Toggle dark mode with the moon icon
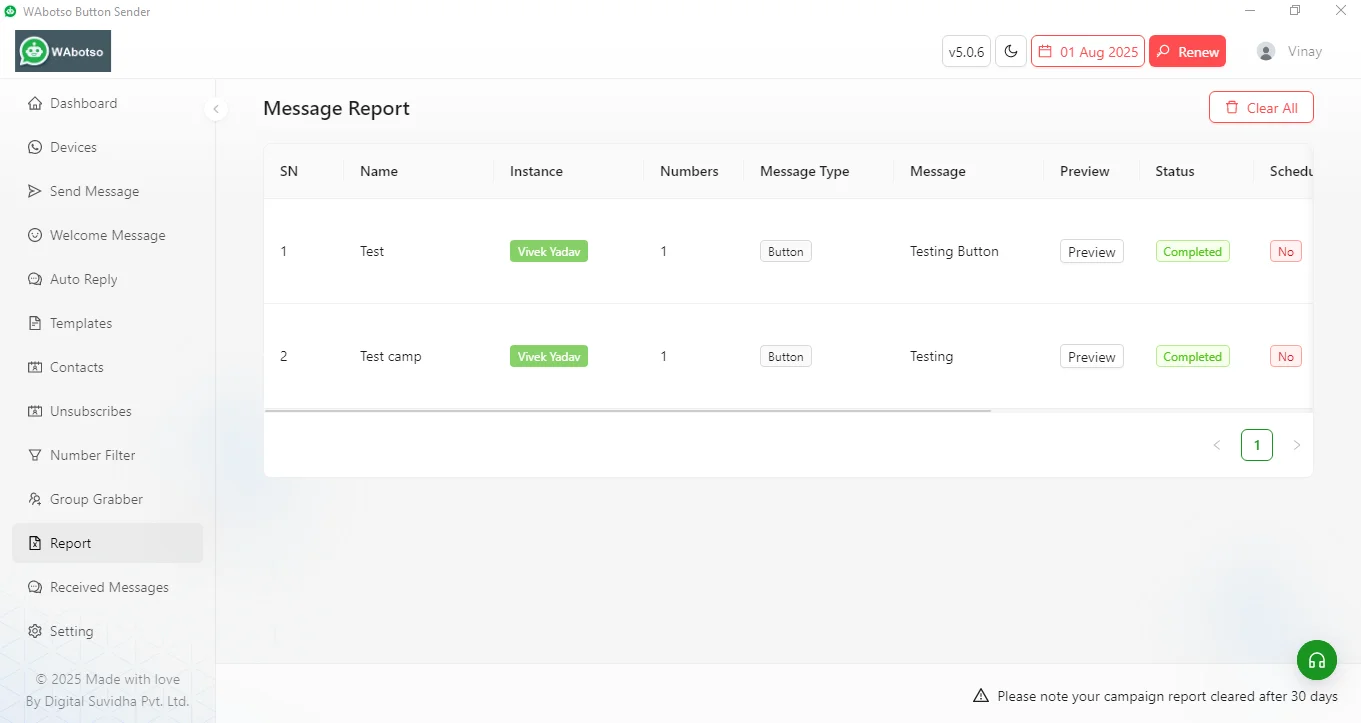 click(1011, 52)
